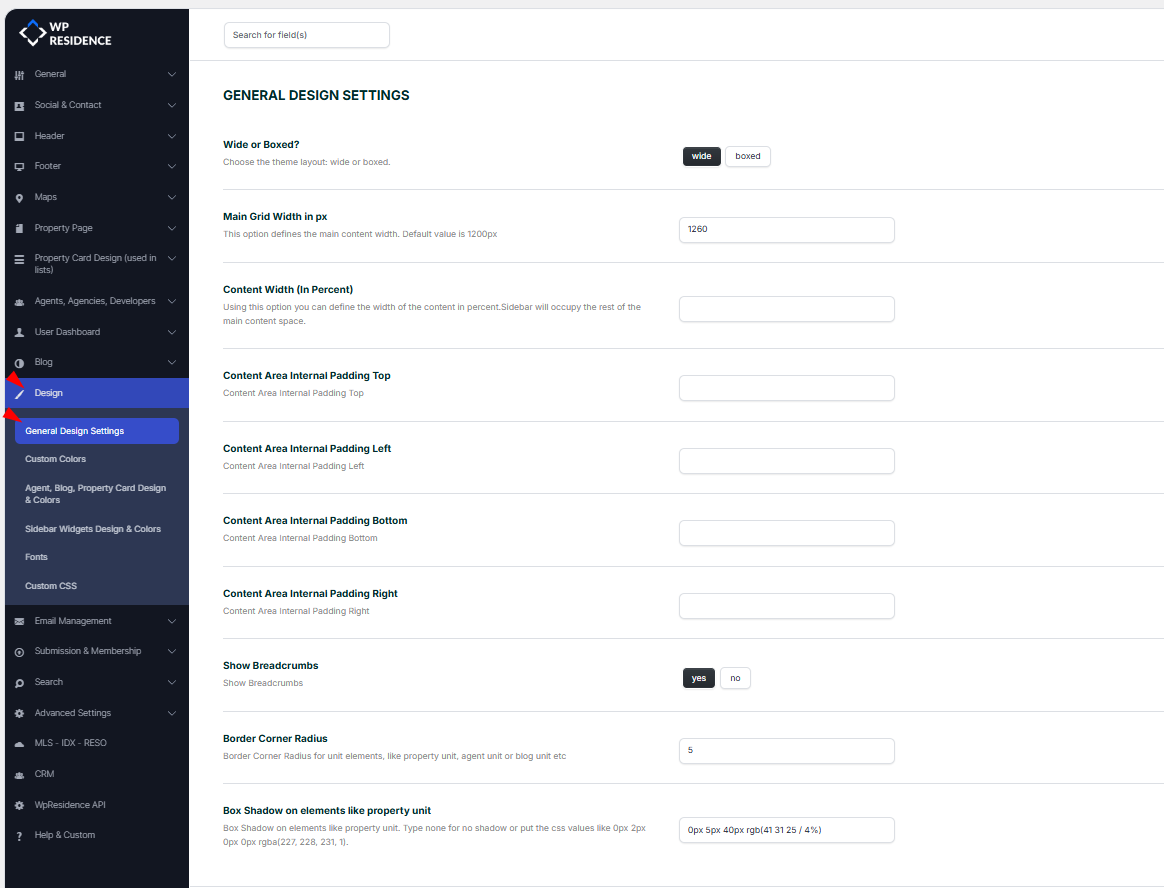The height and width of the screenshot is (888, 1164).
Task: Open Sidebar Widgets Design & Colors
Action: pos(93,529)
